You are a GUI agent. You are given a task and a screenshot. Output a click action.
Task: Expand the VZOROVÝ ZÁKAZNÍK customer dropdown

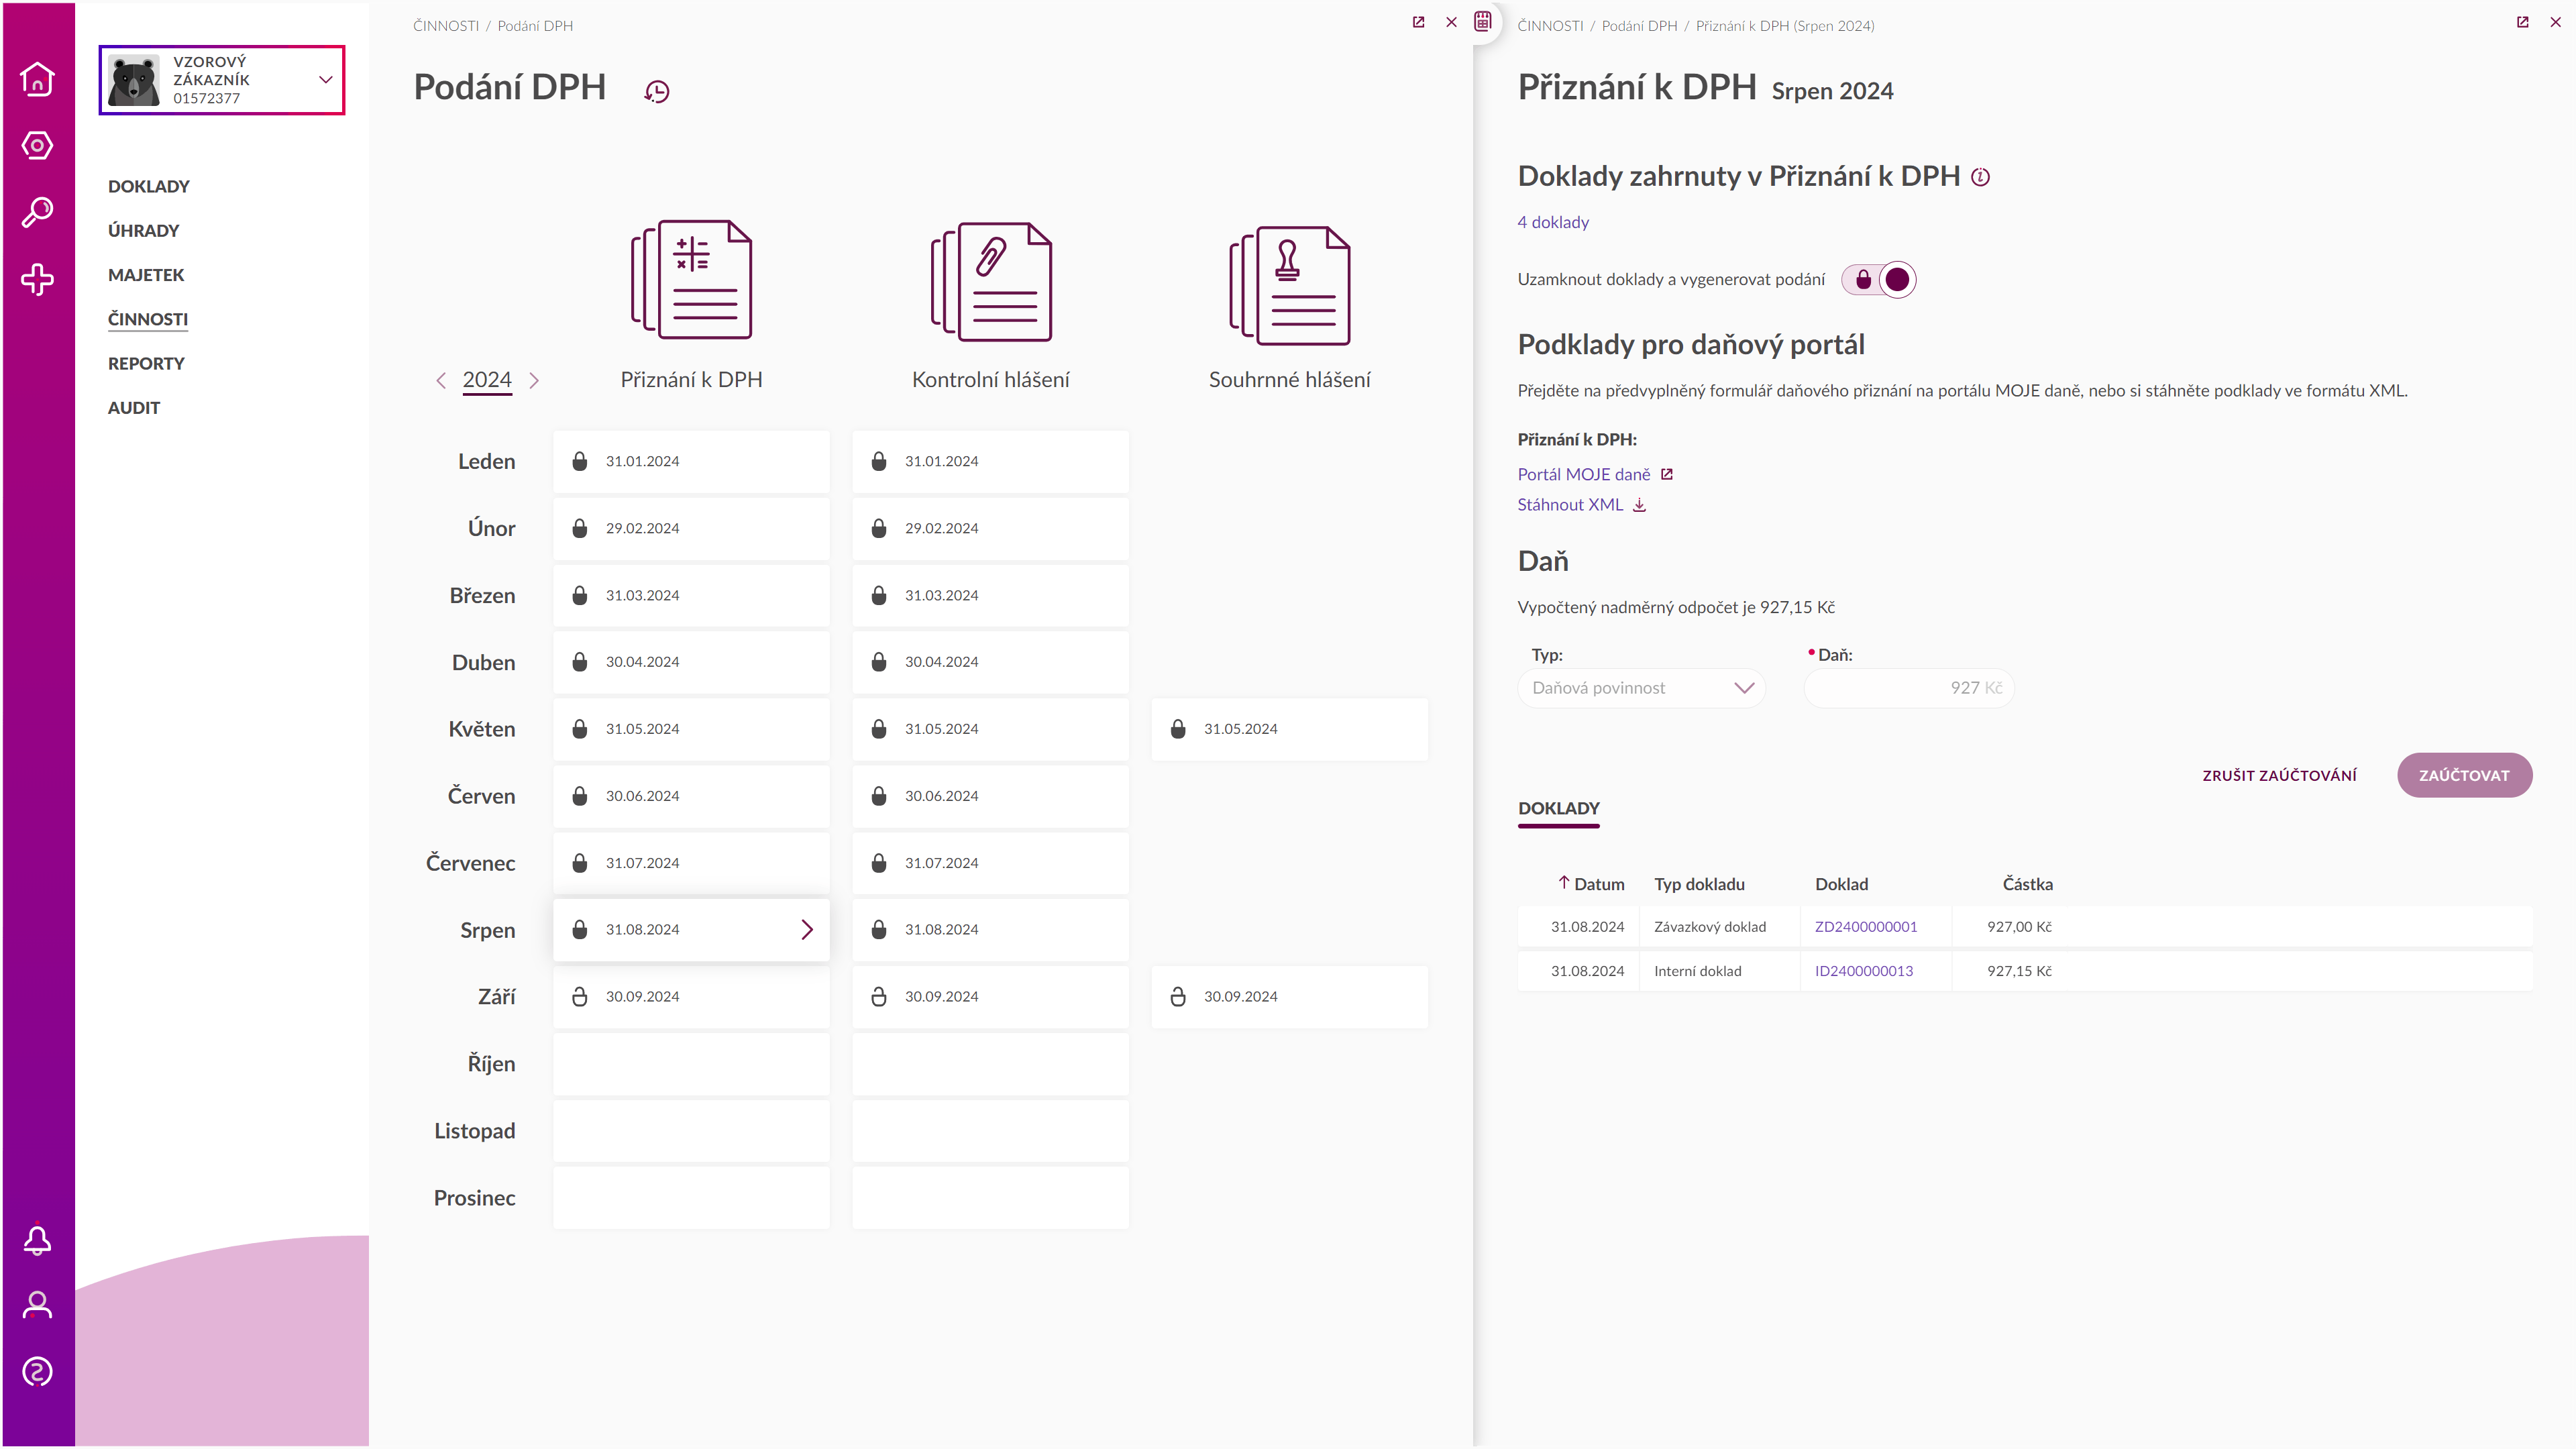(x=325, y=80)
